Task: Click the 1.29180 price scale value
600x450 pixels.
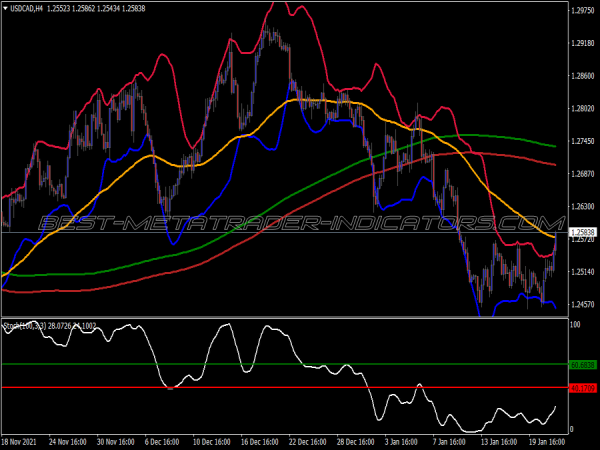Action: [582, 43]
